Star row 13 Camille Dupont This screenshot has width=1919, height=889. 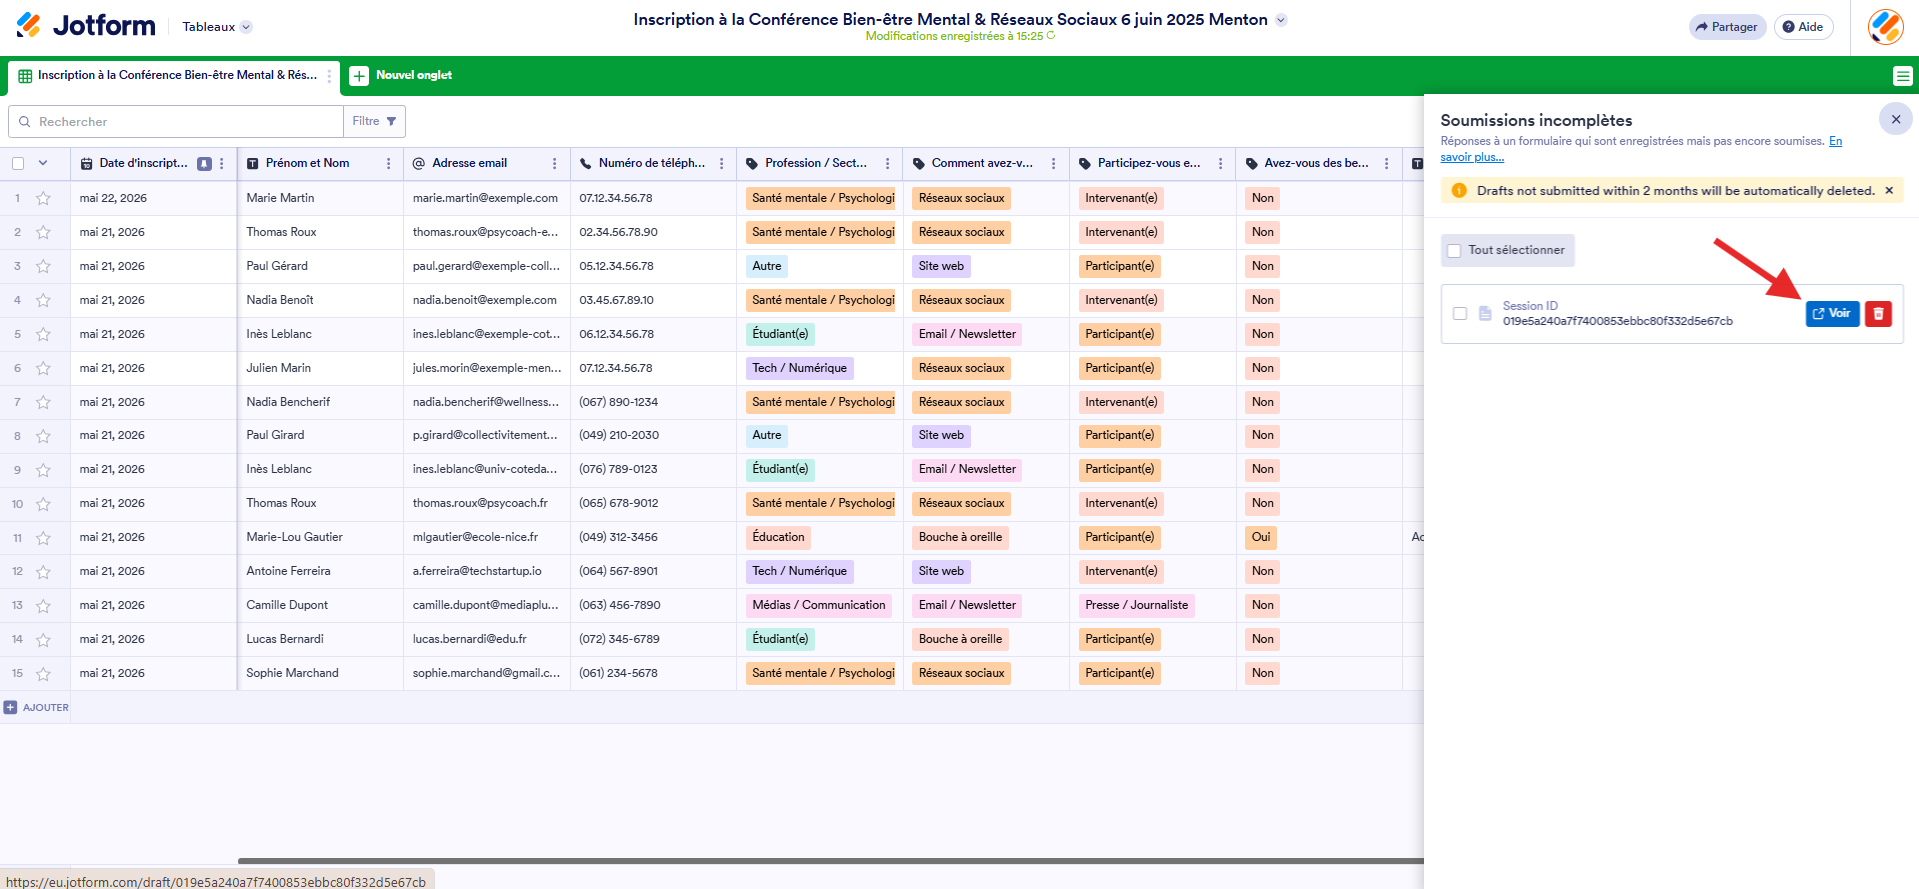[43, 606]
